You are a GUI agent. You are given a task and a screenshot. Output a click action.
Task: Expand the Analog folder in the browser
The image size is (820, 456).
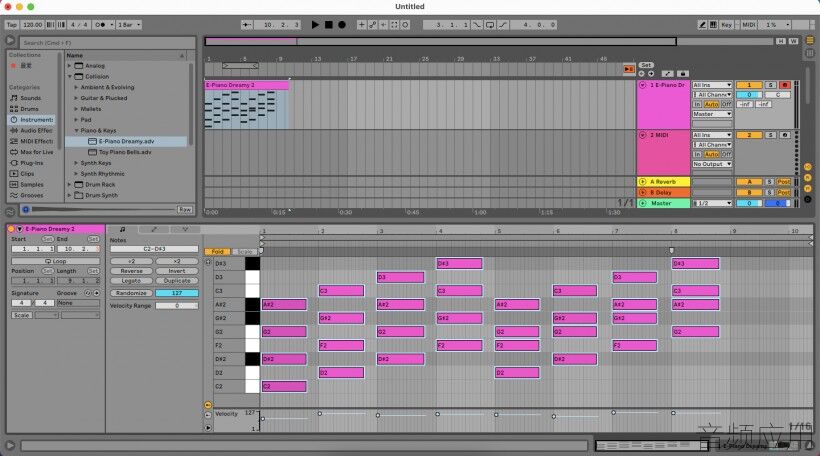point(70,66)
